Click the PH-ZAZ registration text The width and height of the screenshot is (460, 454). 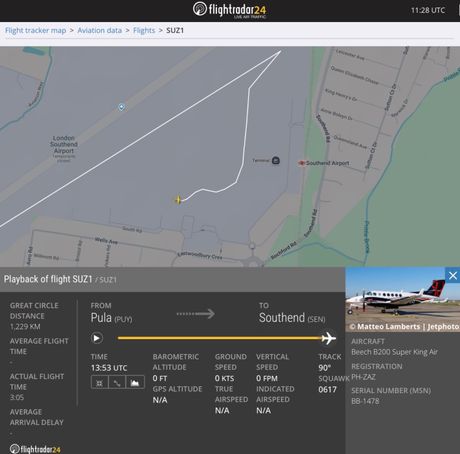coord(363,377)
